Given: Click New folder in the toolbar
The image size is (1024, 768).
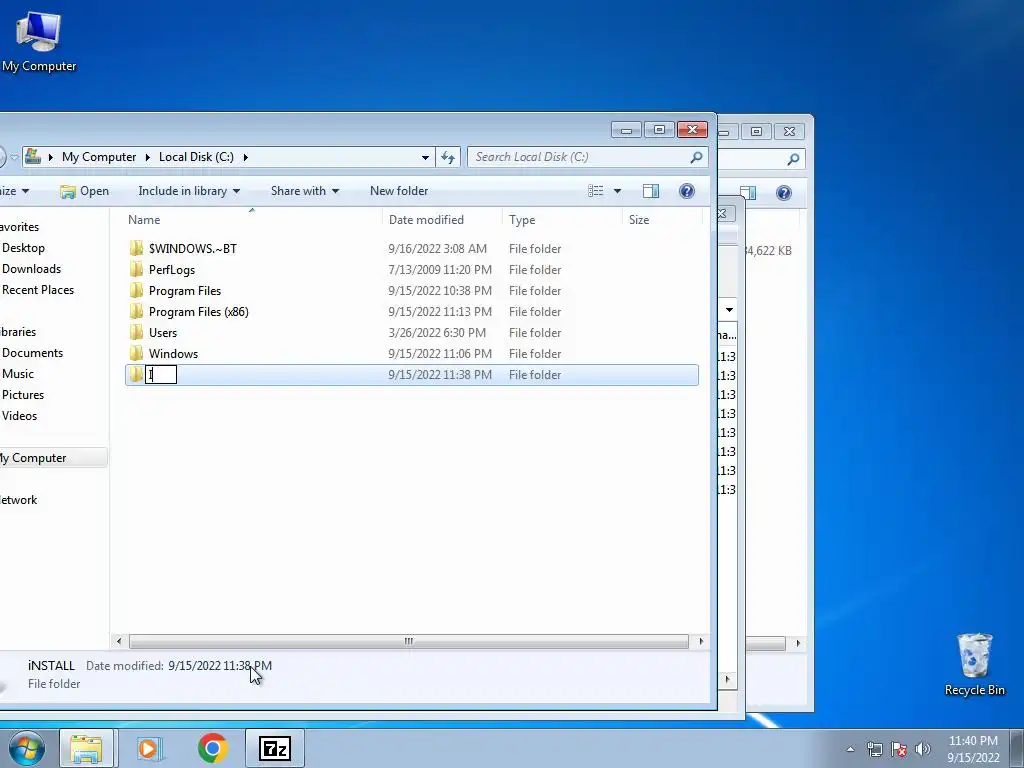Looking at the screenshot, I should [x=399, y=191].
